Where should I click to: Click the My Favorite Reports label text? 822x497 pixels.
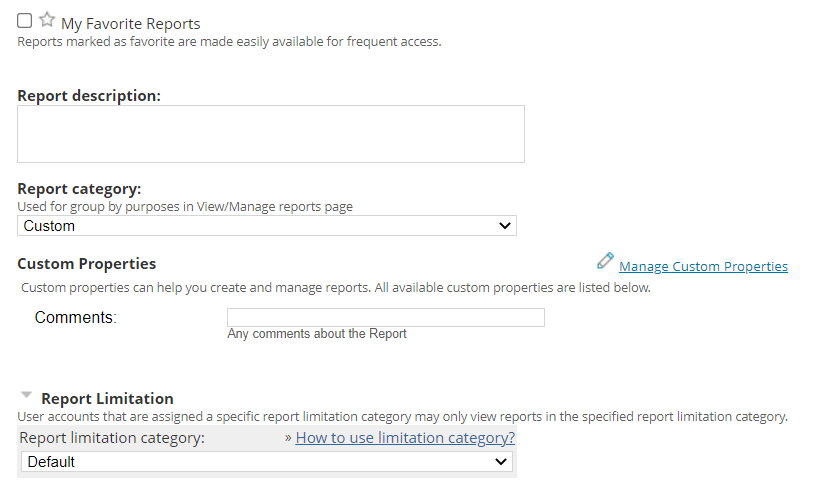click(130, 23)
